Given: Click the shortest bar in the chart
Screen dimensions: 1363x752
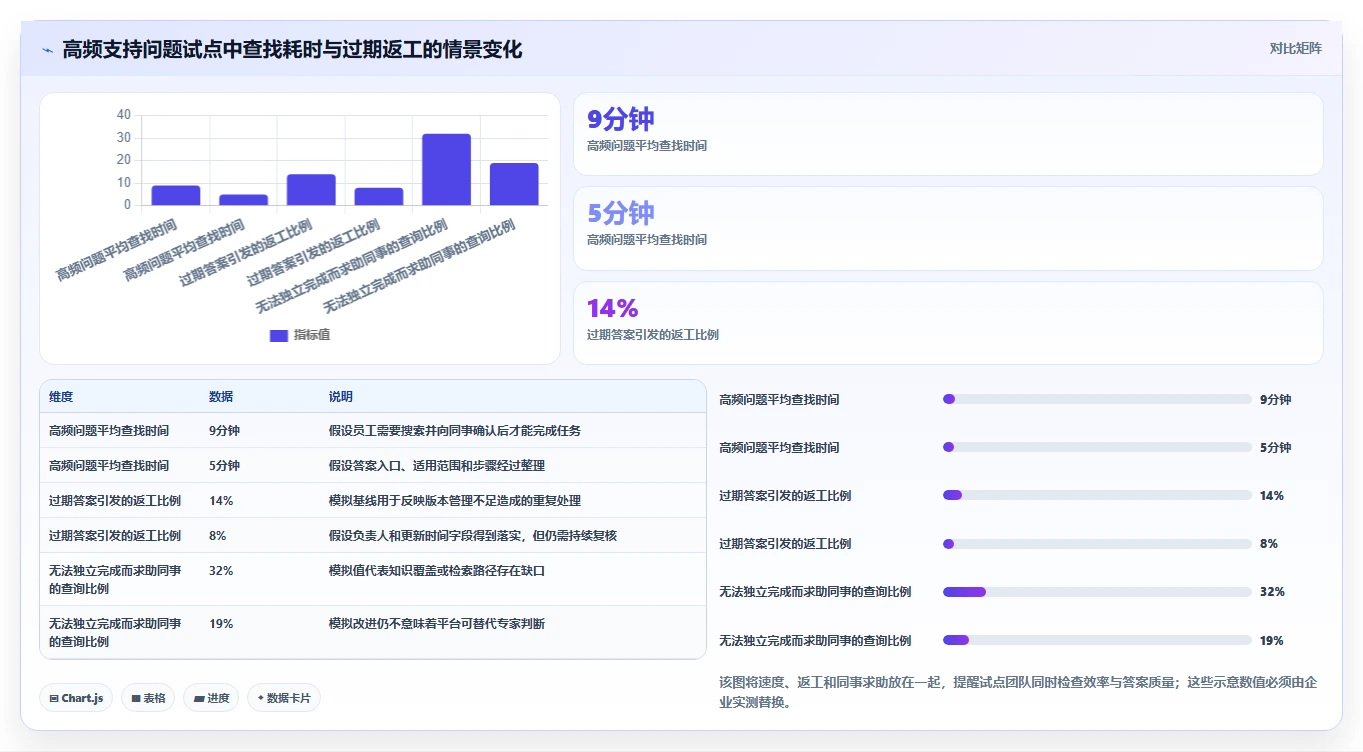Looking at the screenshot, I should (244, 200).
